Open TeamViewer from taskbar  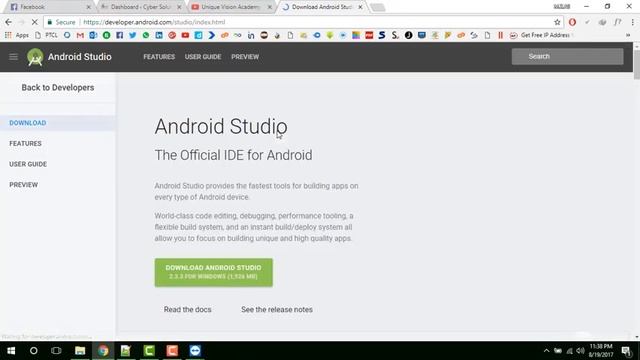point(195,351)
